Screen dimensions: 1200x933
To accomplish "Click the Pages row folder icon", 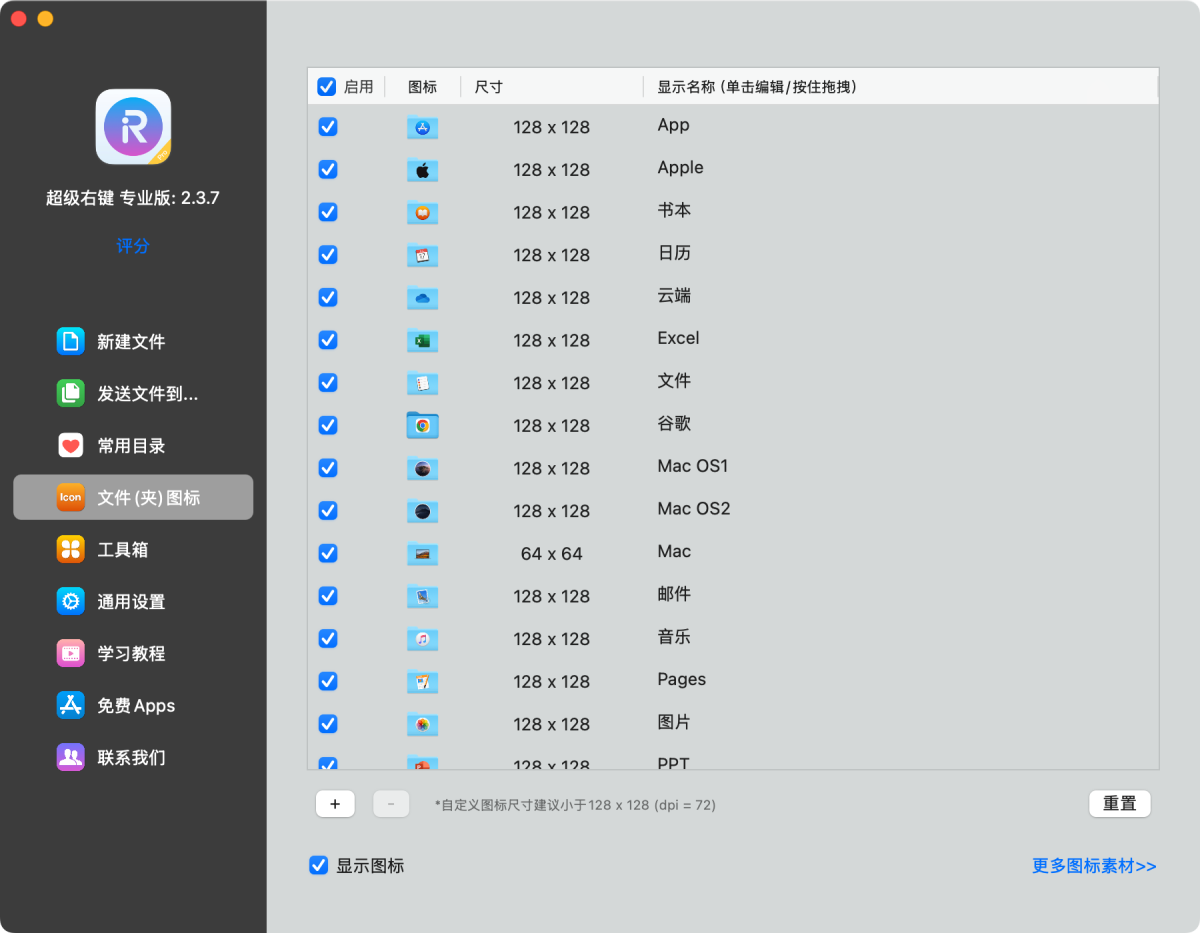I will pos(423,681).
